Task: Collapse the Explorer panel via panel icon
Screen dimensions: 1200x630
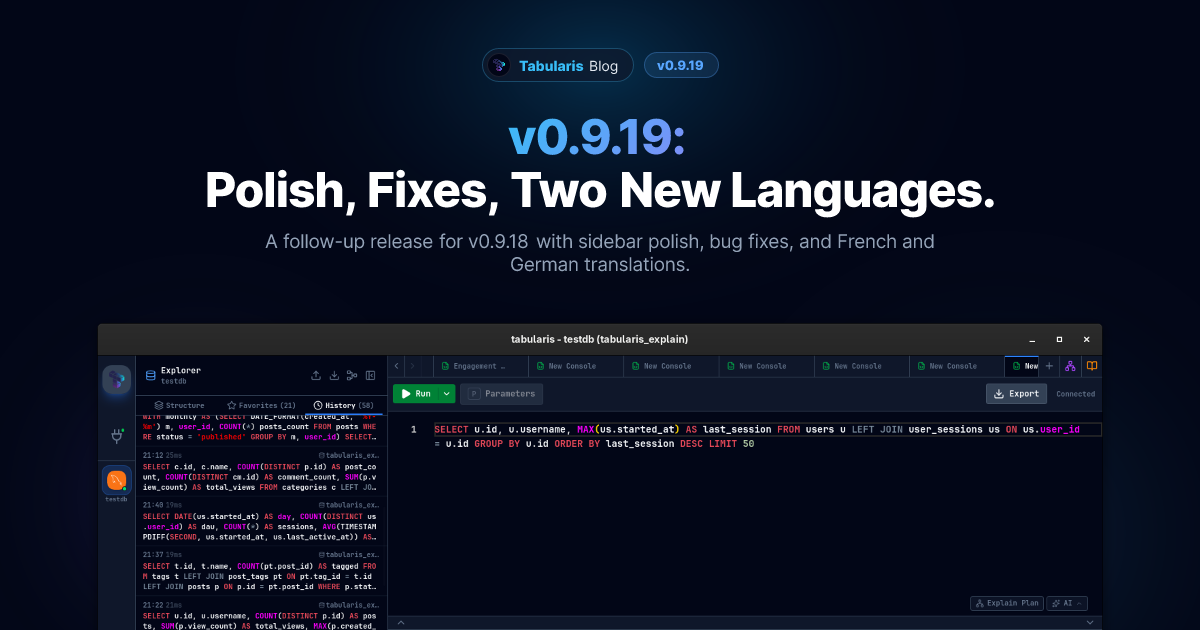Action: [371, 375]
